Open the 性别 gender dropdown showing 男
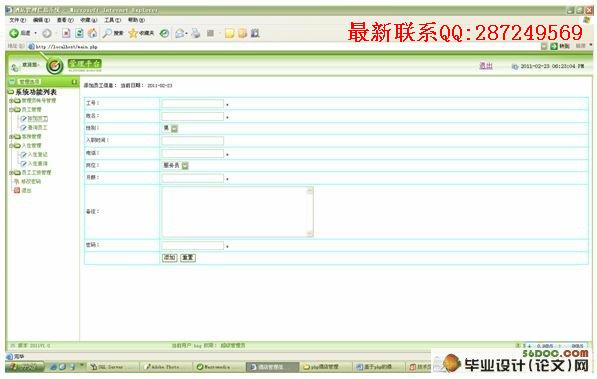The image size is (597, 379). (x=174, y=128)
